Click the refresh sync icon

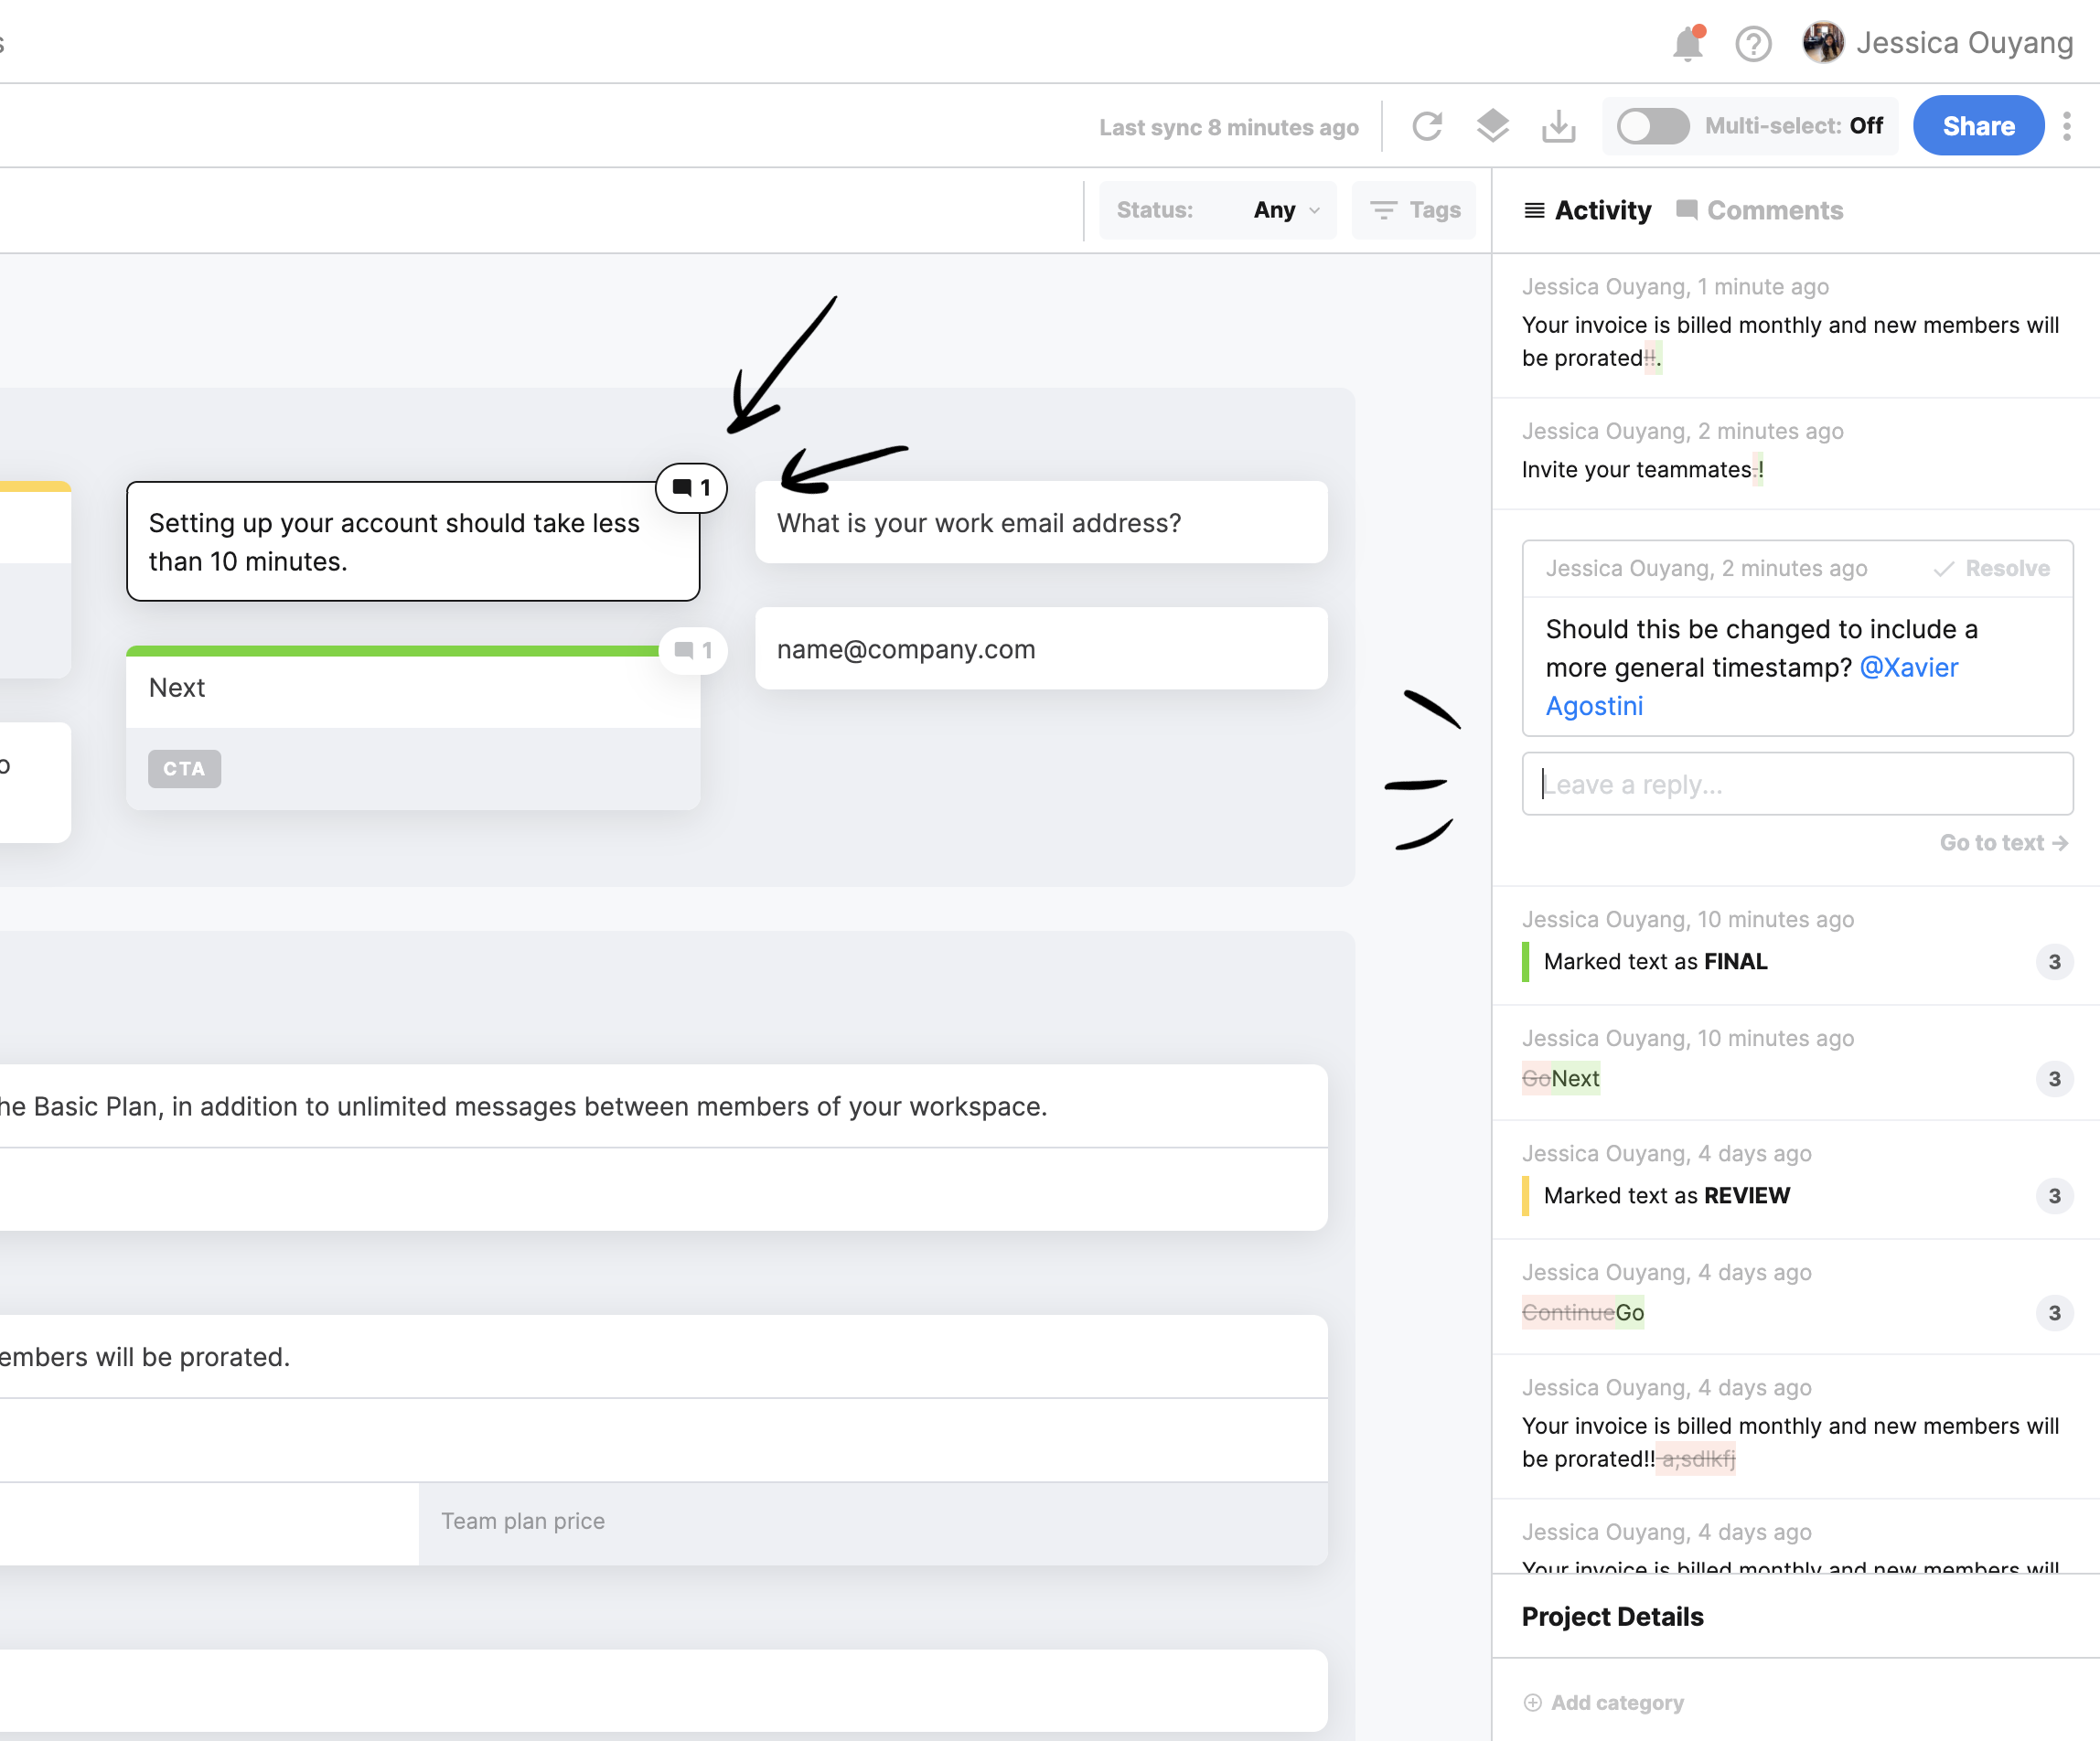(1427, 126)
